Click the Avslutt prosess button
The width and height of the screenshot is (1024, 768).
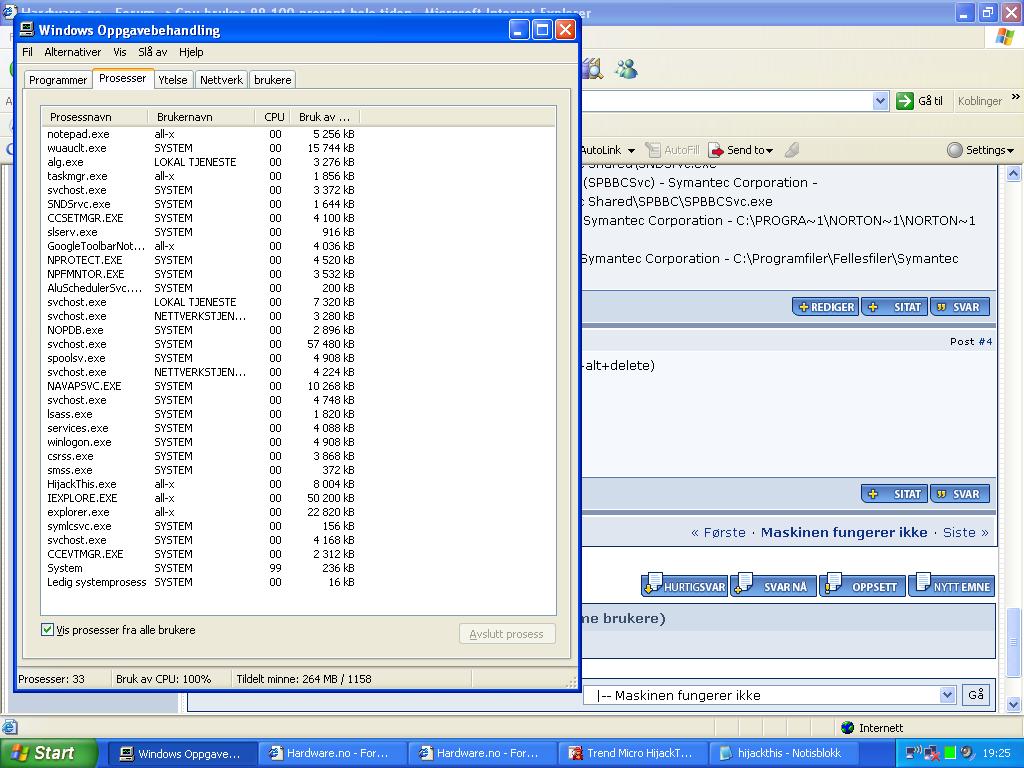[x=507, y=634]
